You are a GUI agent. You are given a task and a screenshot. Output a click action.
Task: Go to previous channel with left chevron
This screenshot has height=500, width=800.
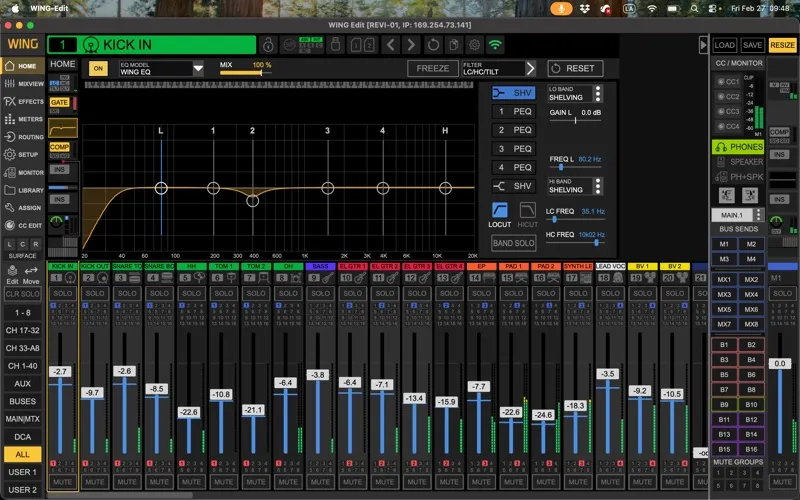pos(390,45)
